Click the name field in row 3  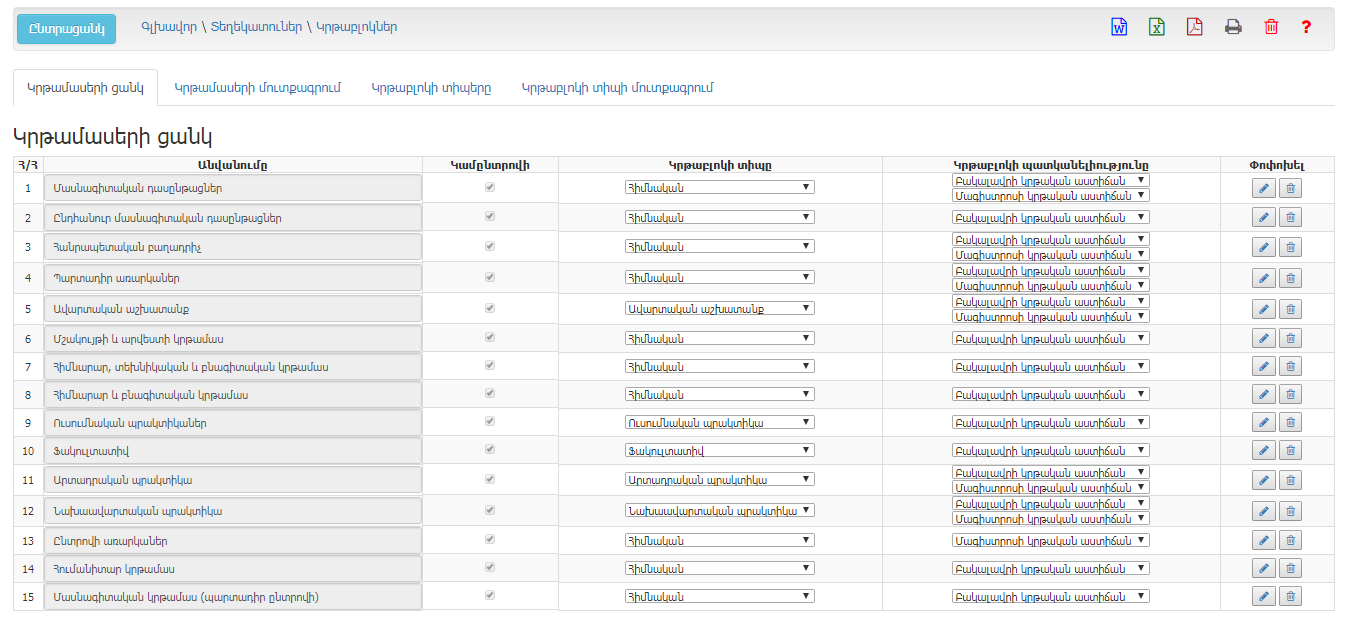tap(233, 247)
